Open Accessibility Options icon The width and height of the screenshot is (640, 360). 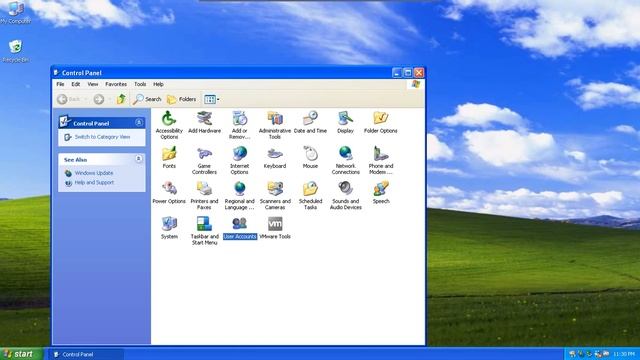click(x=169, y=124)
